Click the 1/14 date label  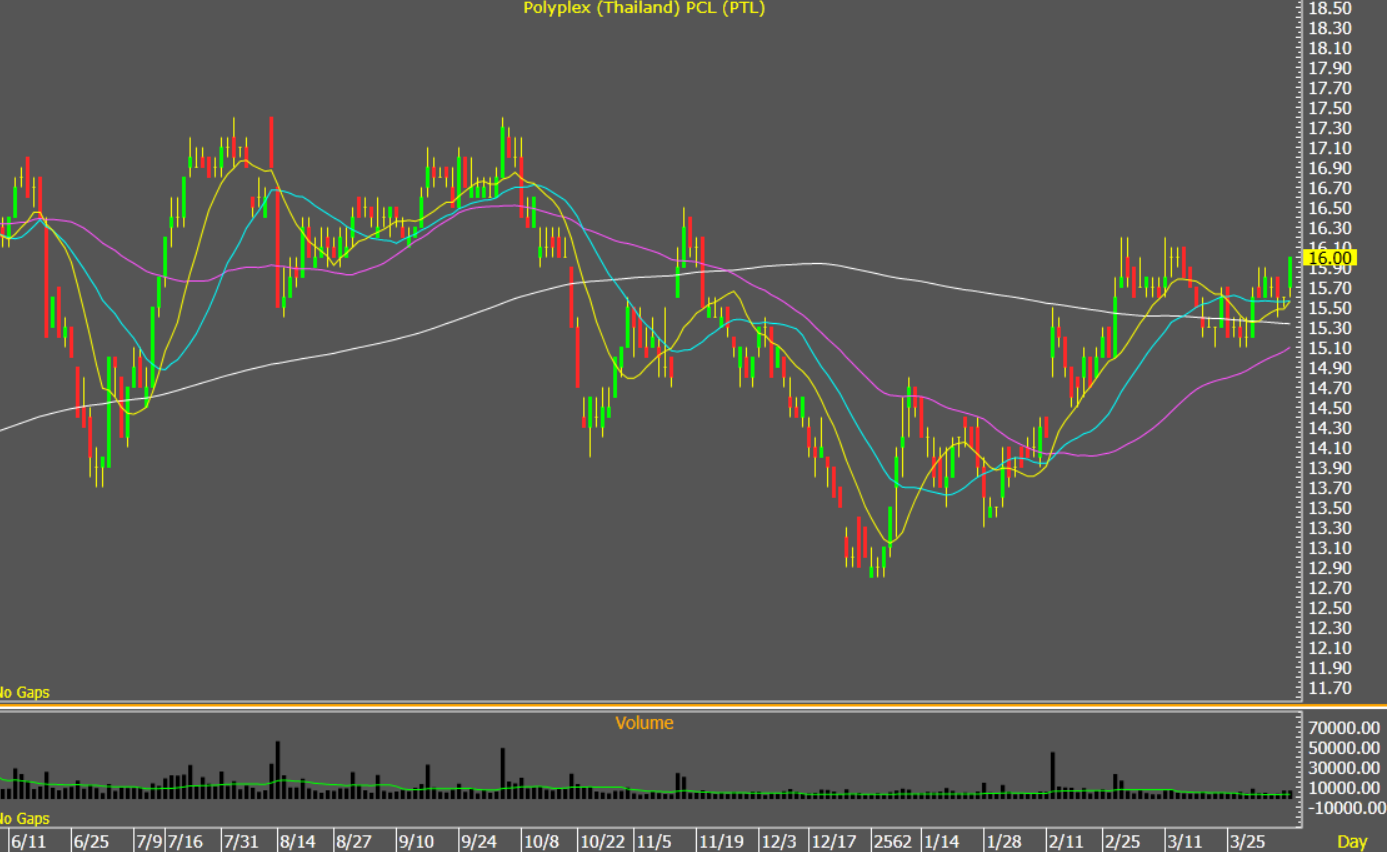coord(942,840)
